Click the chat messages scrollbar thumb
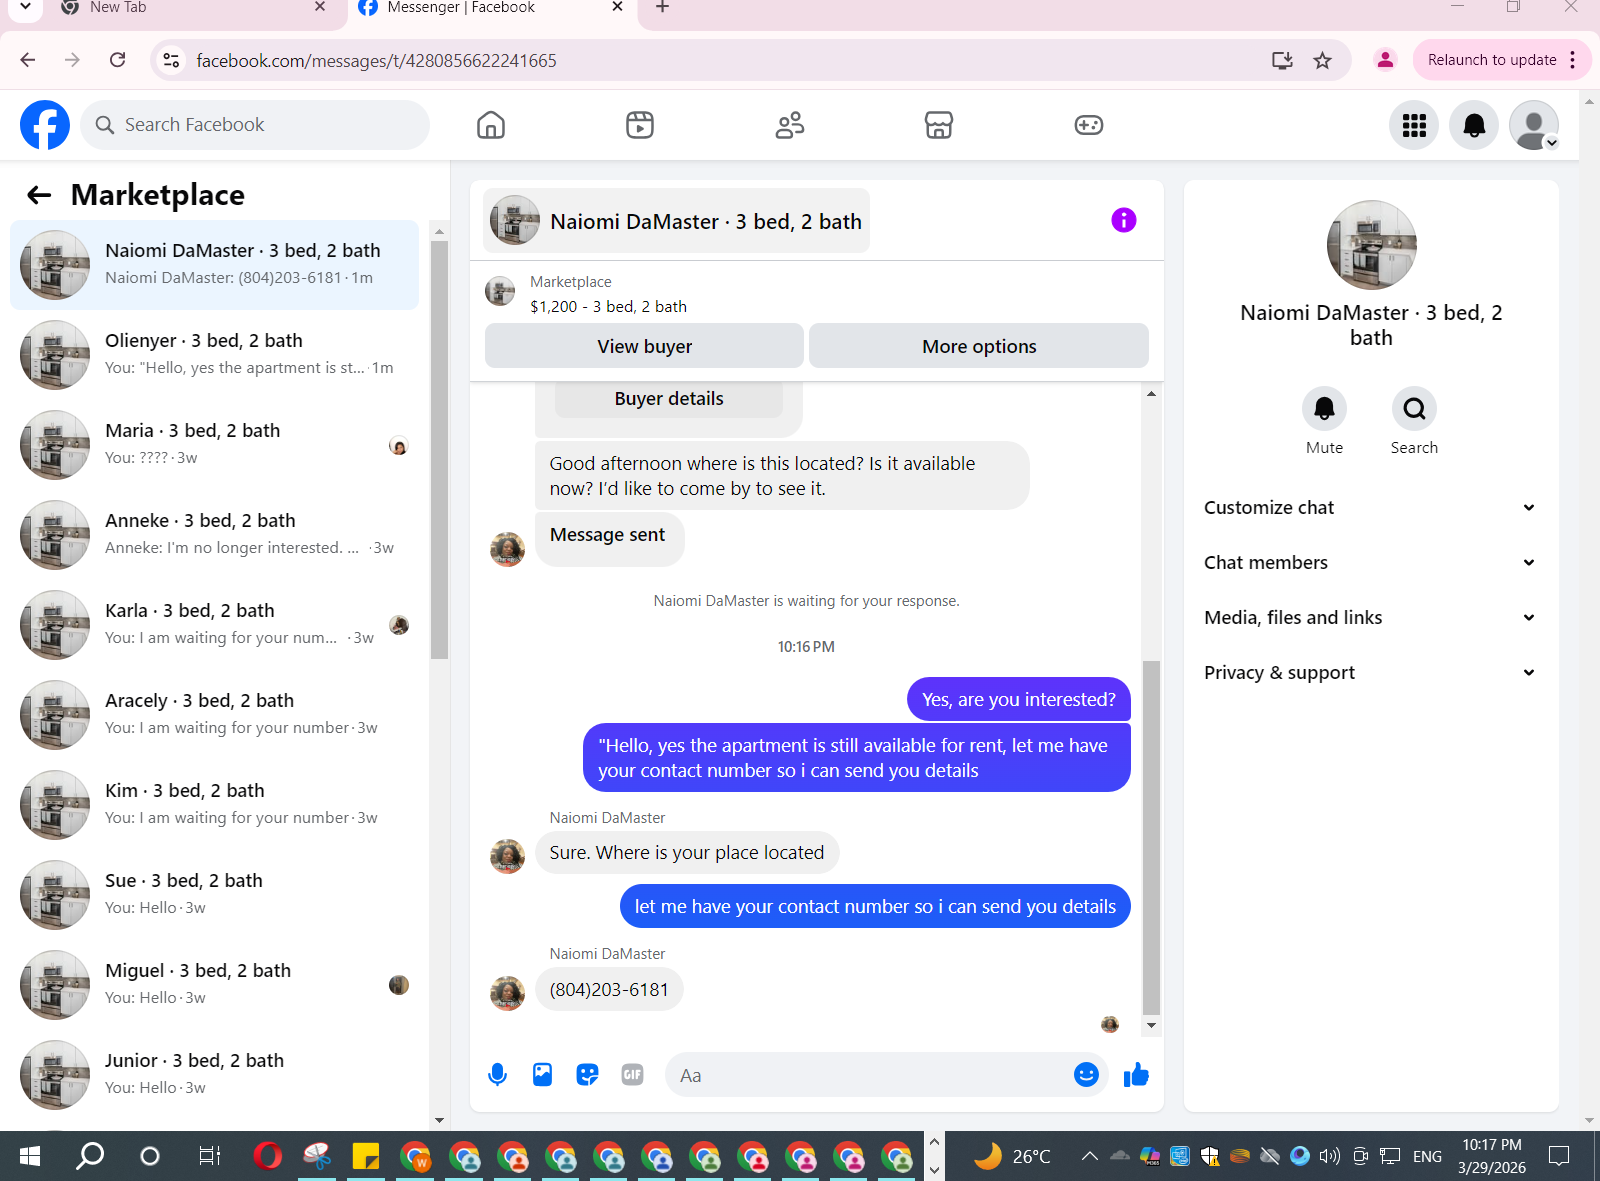1600x1181 pixels. pyautogui.click(x=1151, y=838)
